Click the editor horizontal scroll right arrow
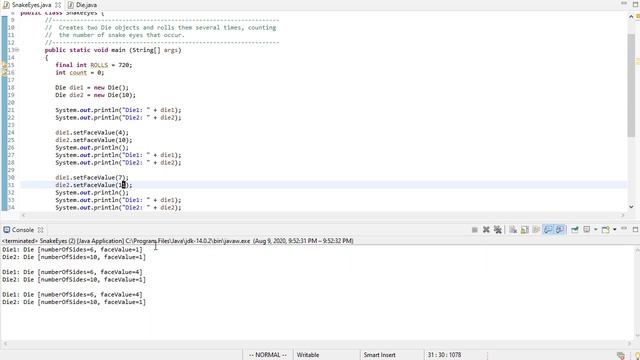This screenshot has height=360, width=640. pos(623,215)
